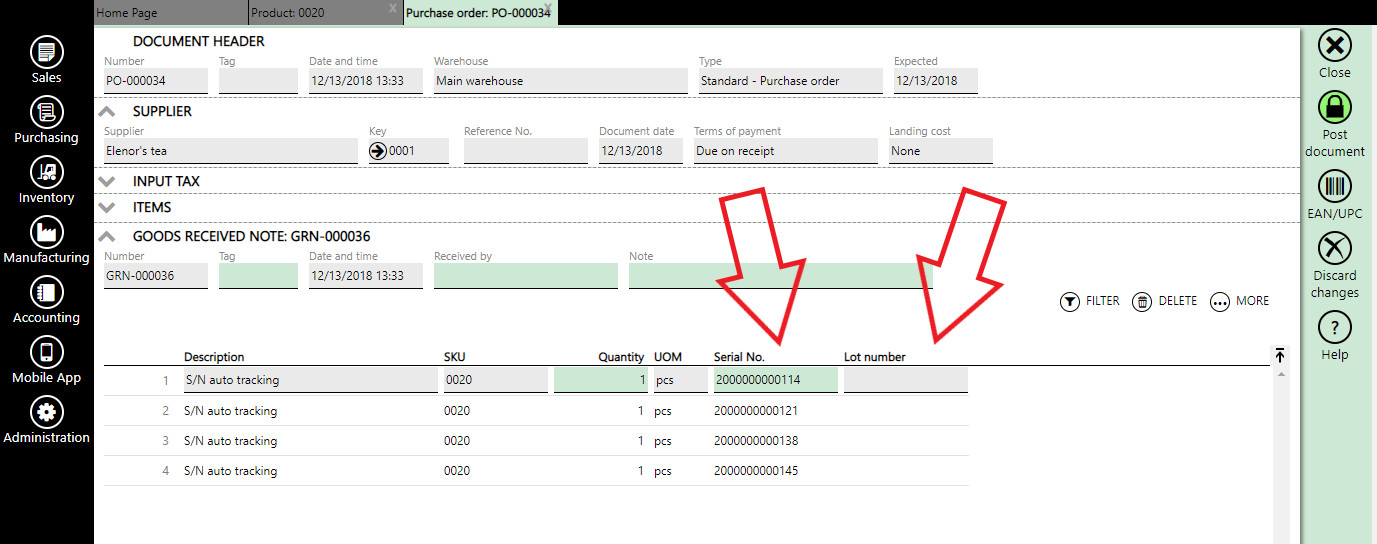The width and height of the screenshot is (1377, 544).
Task: Collapse the Goods Received Note section
Action: click(108, 237)
